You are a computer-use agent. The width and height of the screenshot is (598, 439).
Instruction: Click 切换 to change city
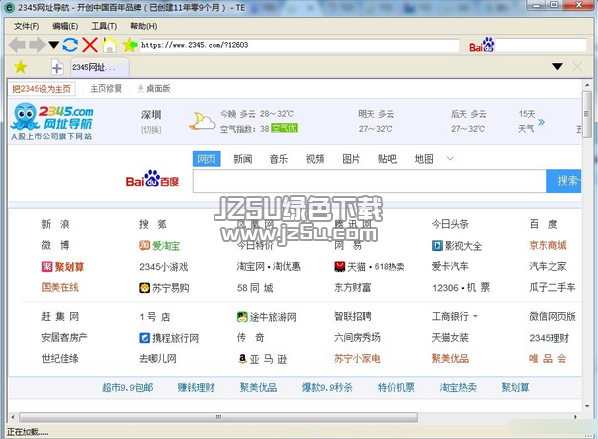151,130
